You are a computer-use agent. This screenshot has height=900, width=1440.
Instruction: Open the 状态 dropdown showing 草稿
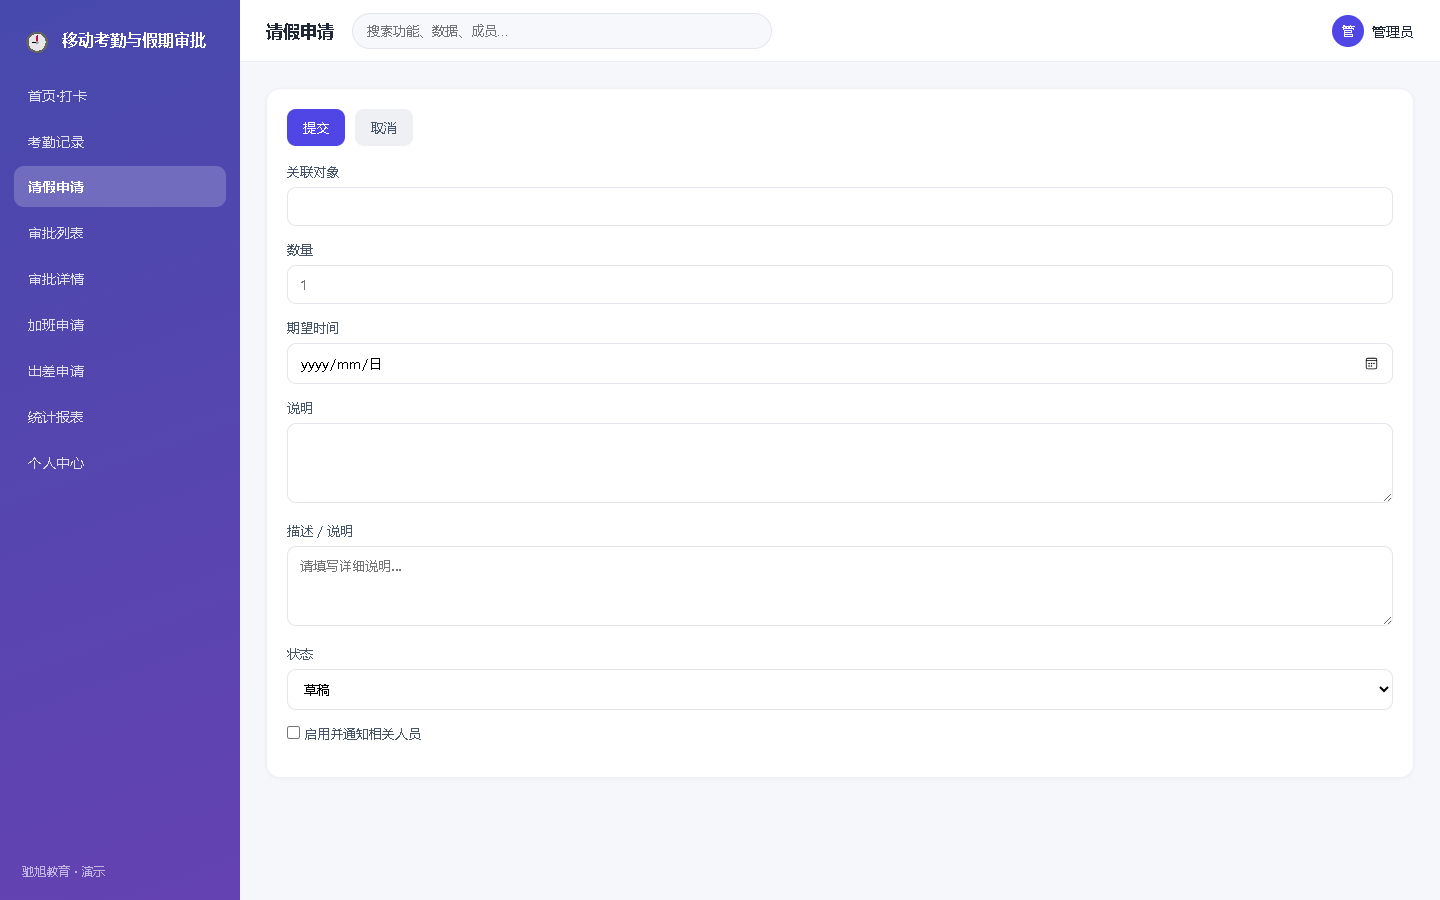click(x=839, y=689)
